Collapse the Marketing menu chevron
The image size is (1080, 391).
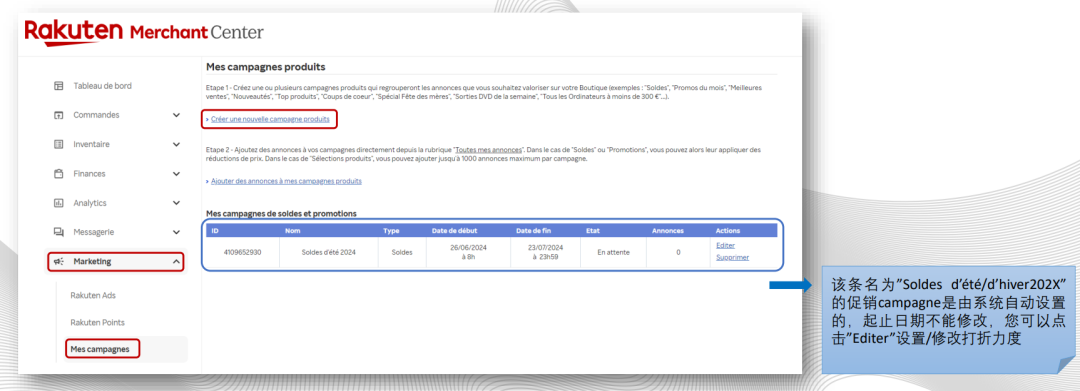coord(176,262)
